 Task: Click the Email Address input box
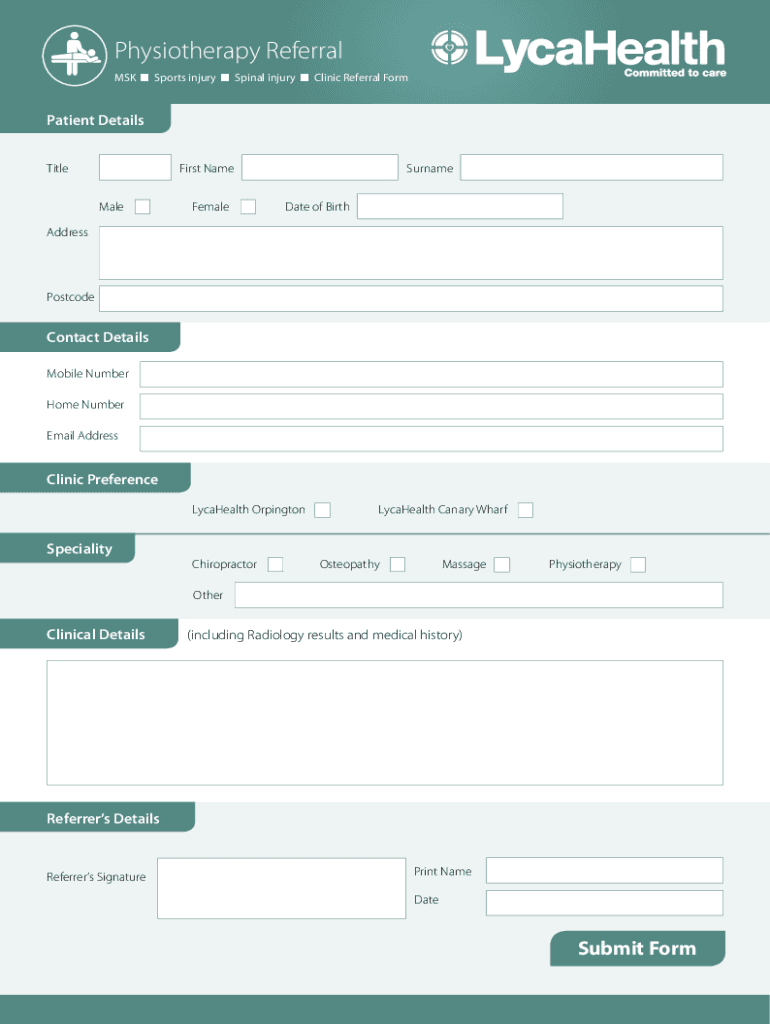[431, 439]
